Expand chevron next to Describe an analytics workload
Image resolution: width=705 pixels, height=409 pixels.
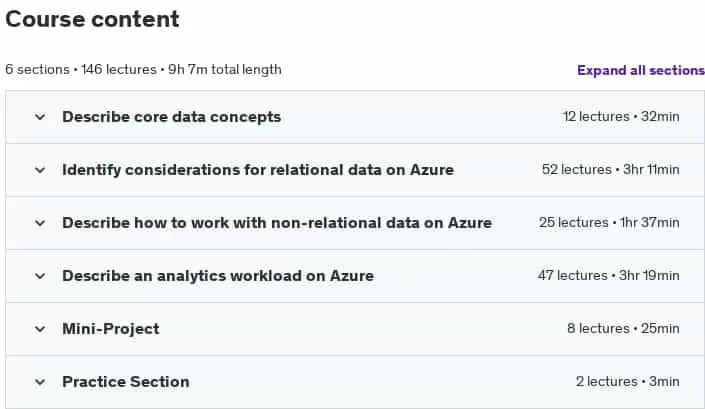40,276
